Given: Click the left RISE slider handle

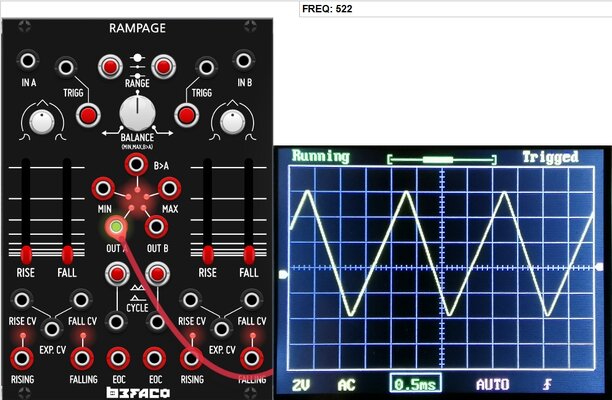Looking at the screenshot, I should [x=26, y=254].
